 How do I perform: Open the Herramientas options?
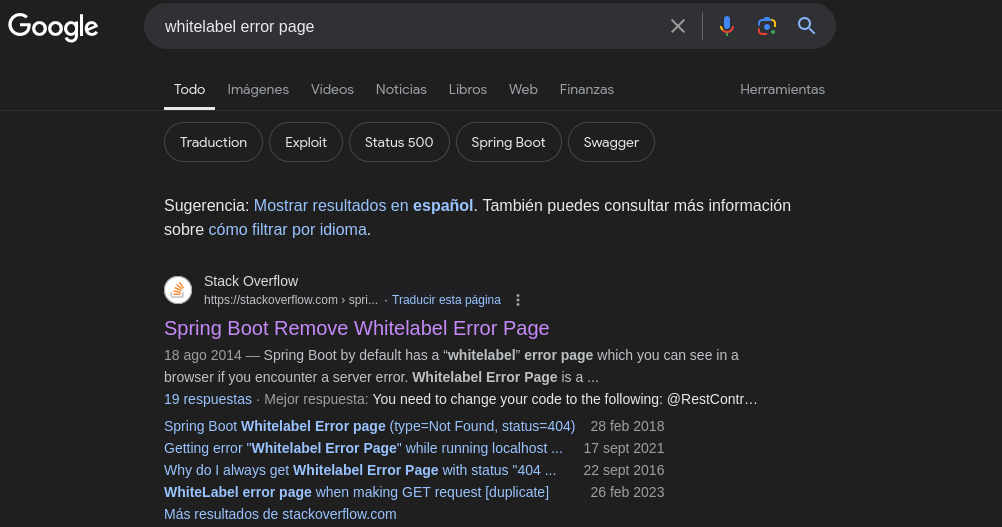(x=782, y=89)
